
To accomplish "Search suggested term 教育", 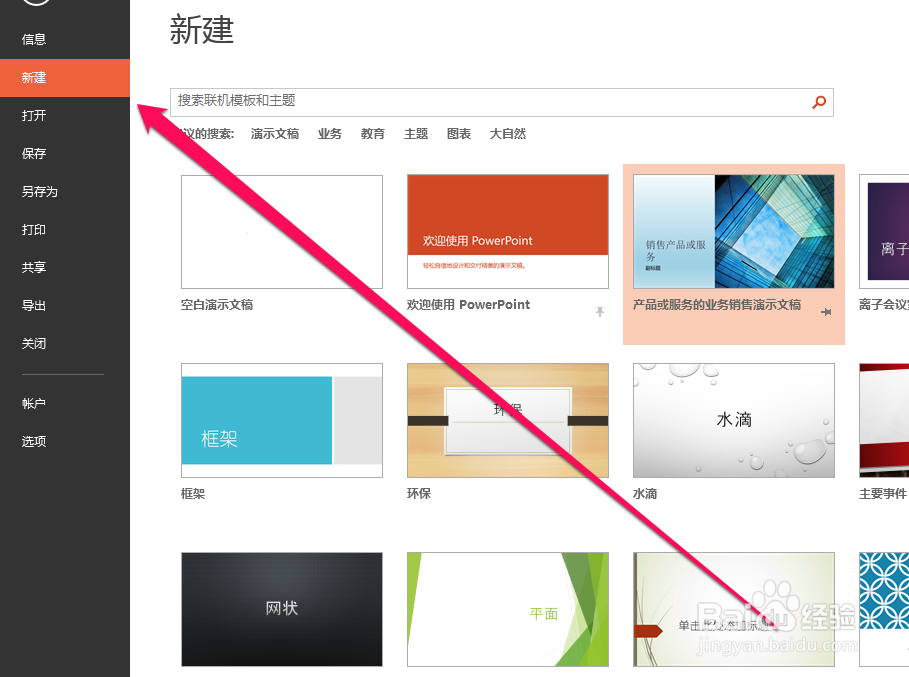I will pyautogui.click(x=373, y=134).
